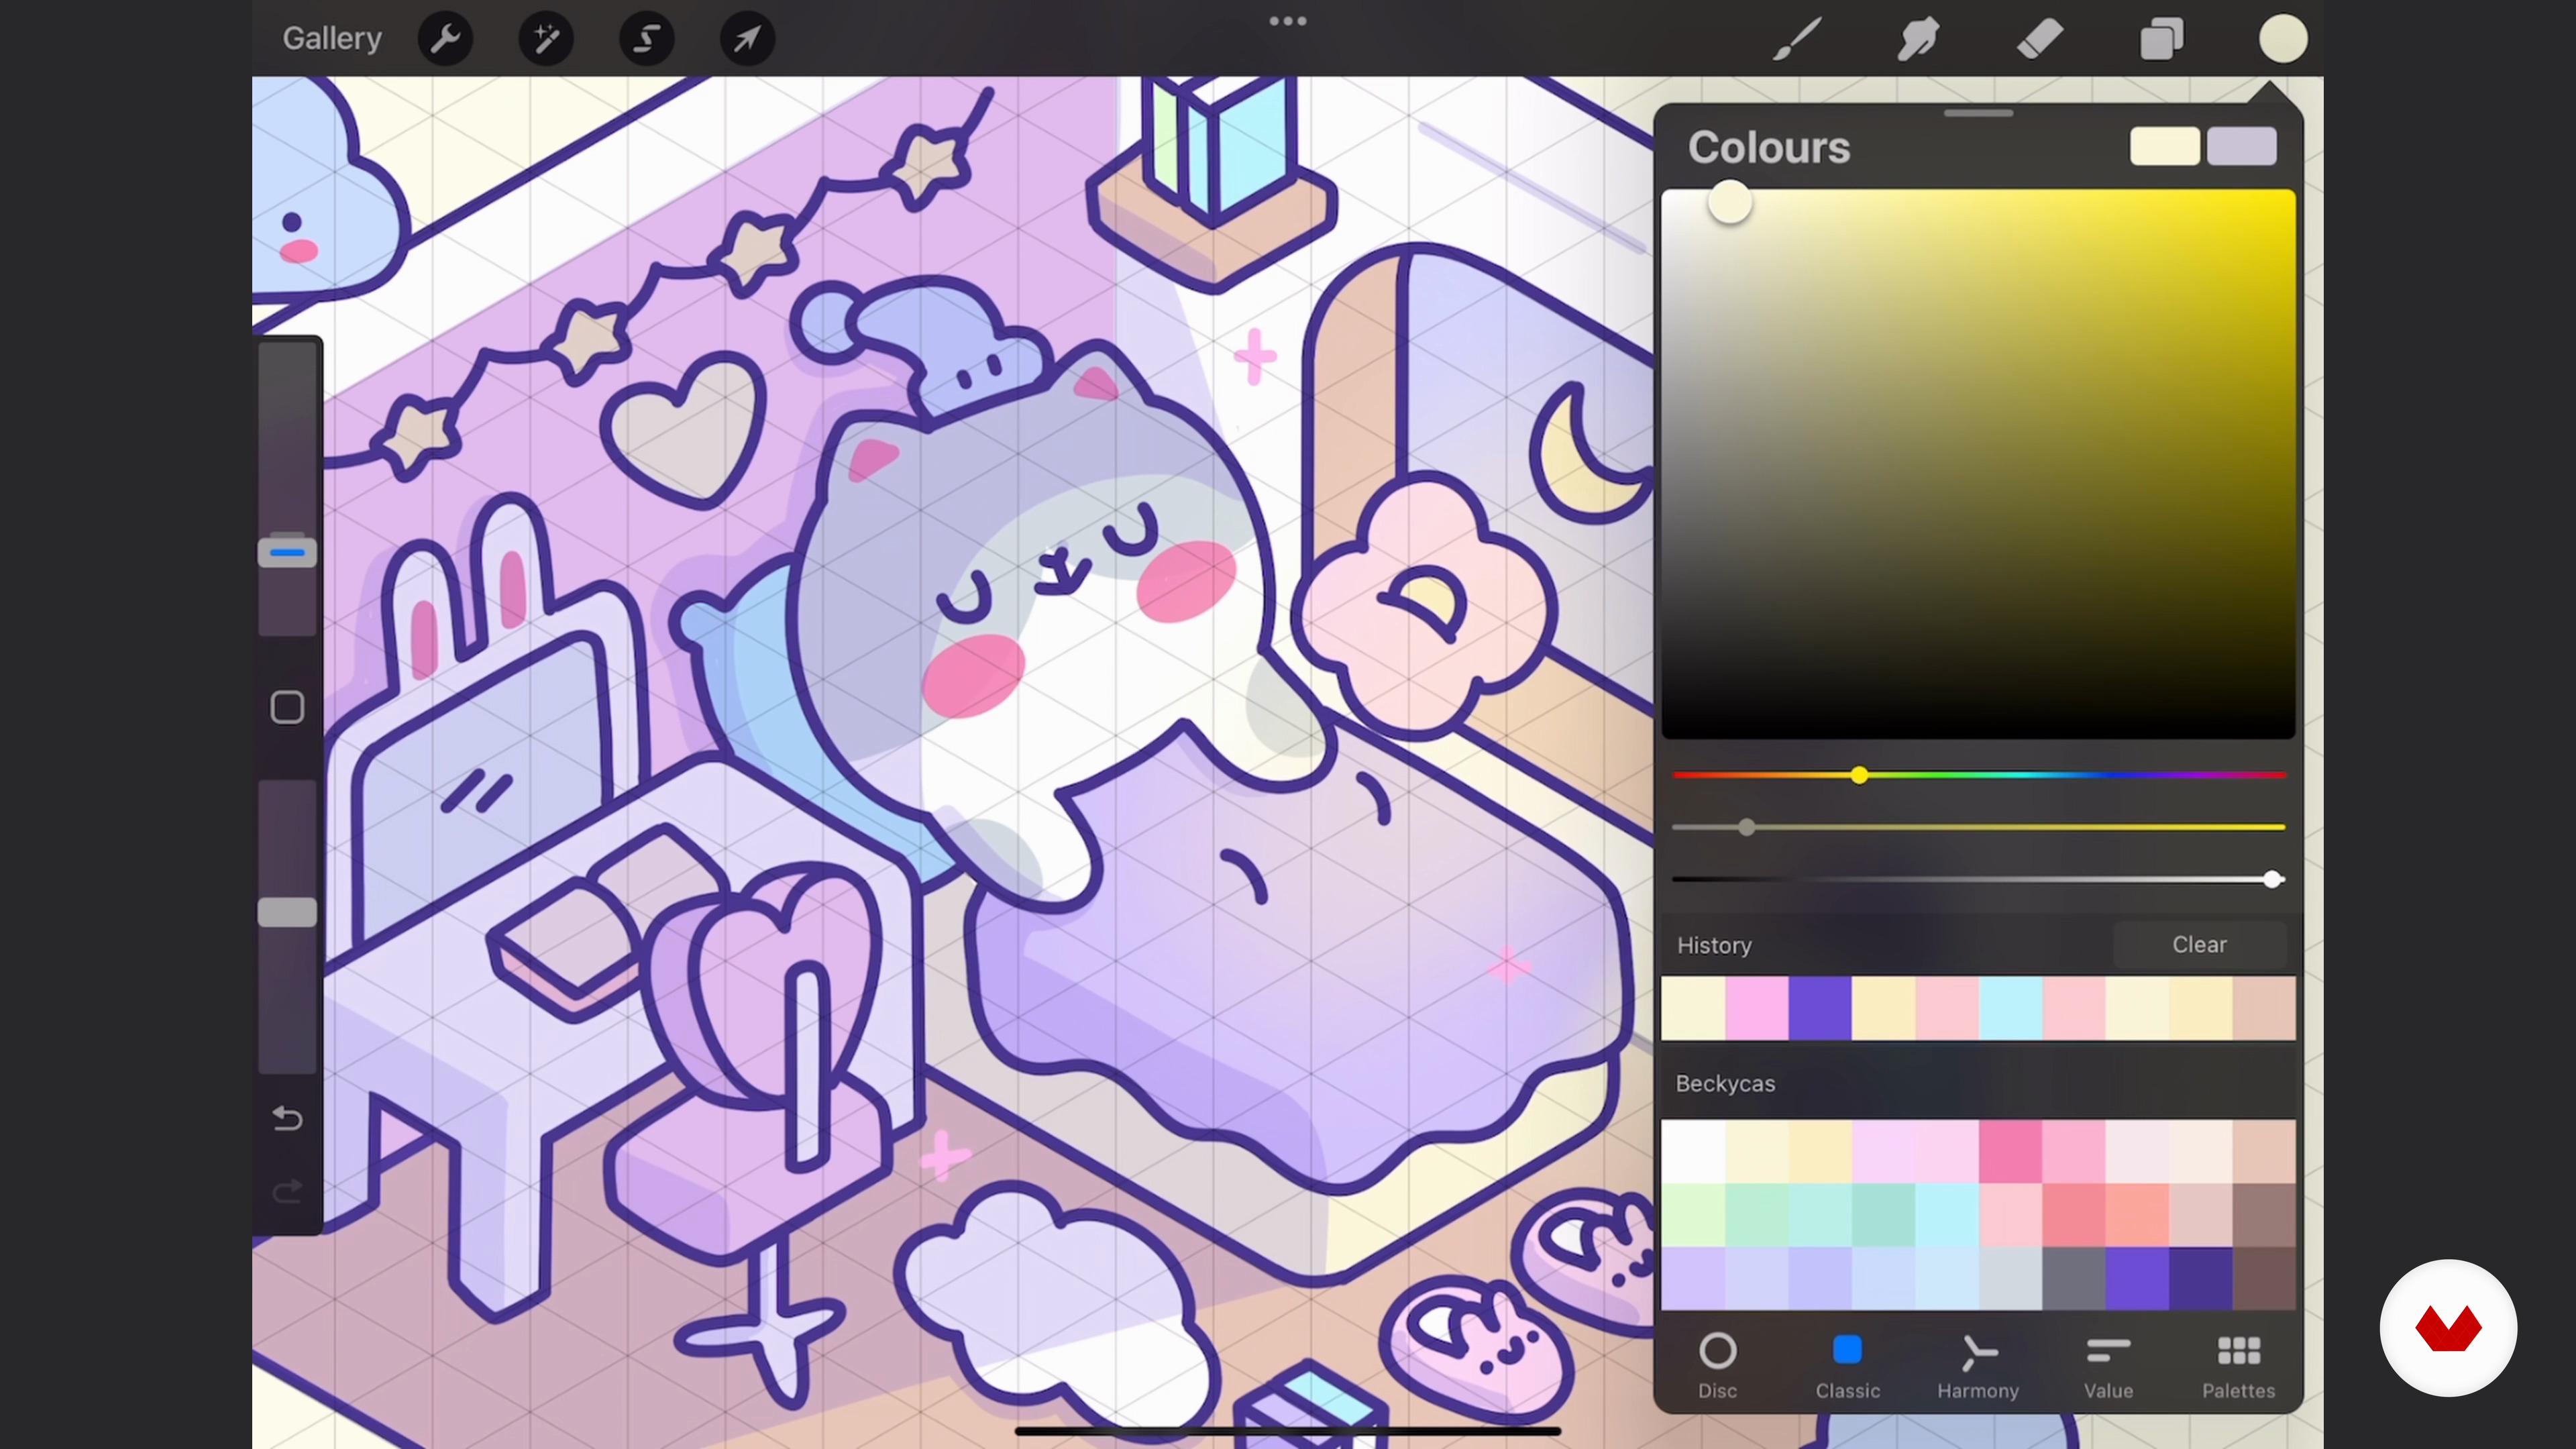Switch to the Value colour tab
2576x1449 pixels.
(x=2108, y=1366)
